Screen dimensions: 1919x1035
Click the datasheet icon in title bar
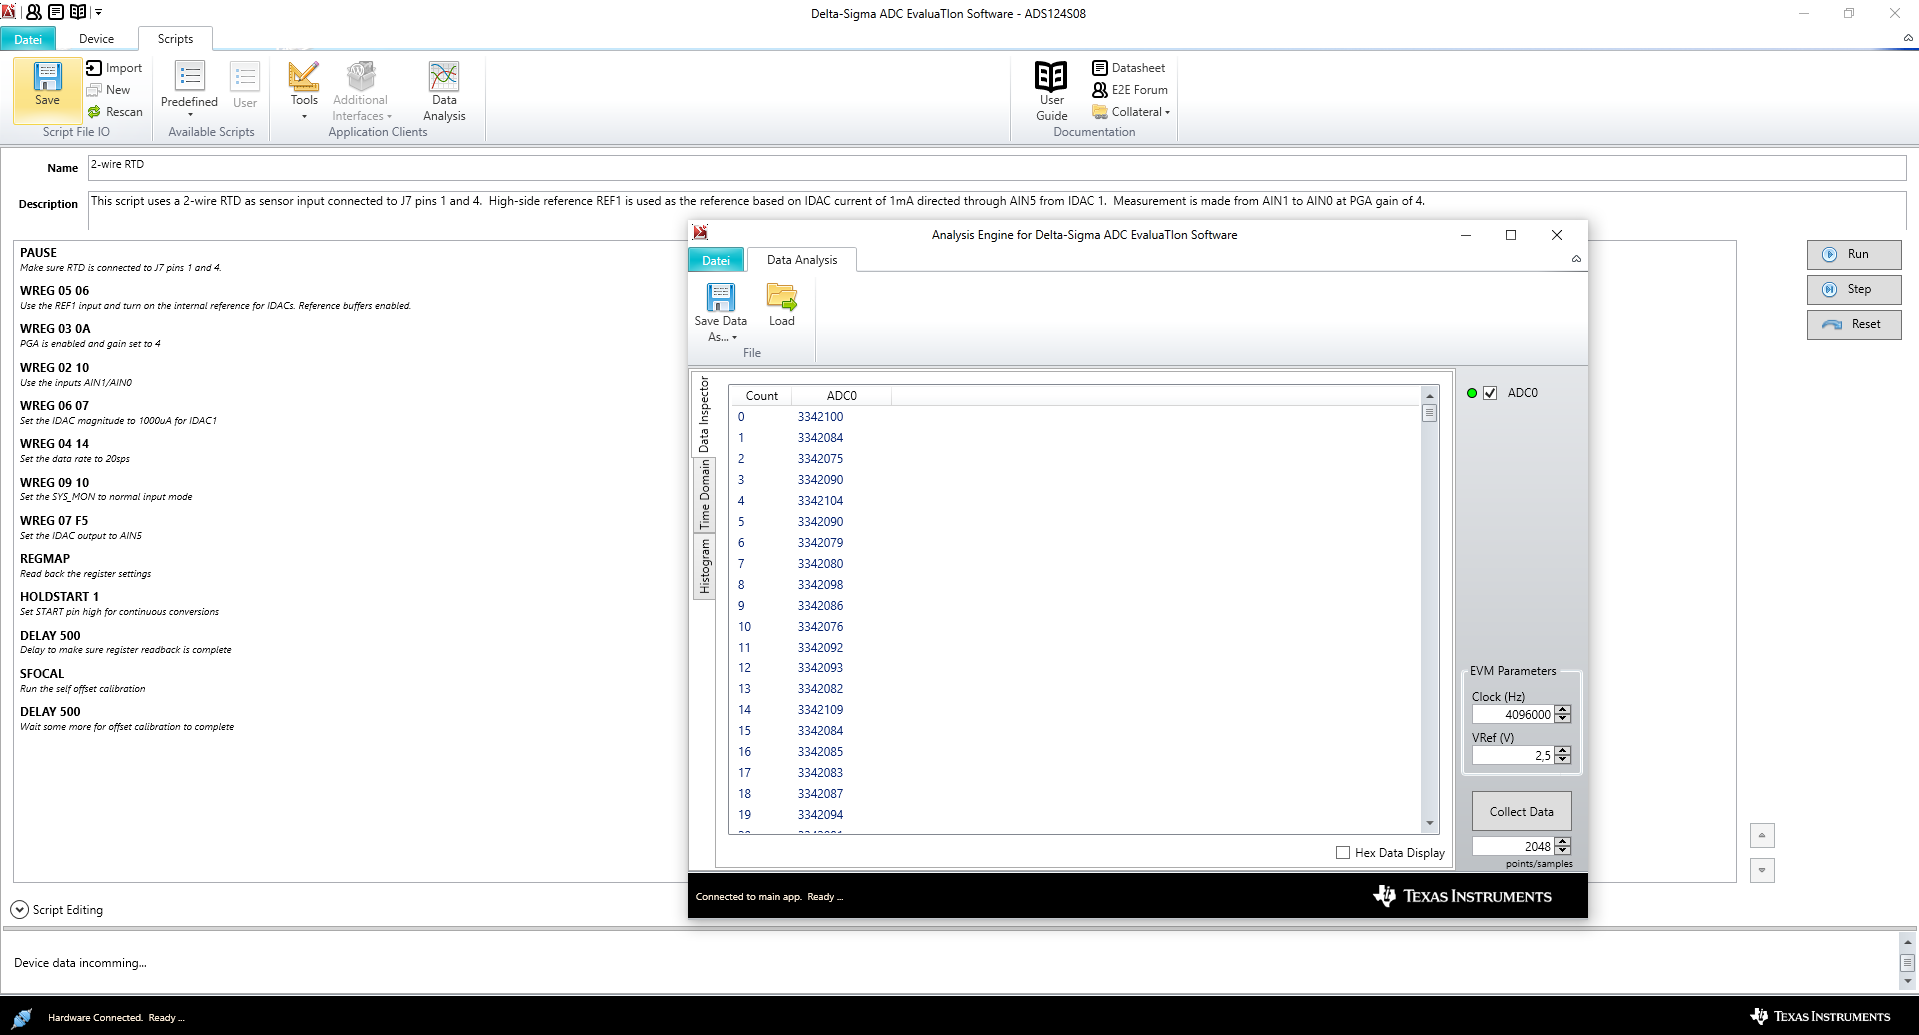[56, 12]
